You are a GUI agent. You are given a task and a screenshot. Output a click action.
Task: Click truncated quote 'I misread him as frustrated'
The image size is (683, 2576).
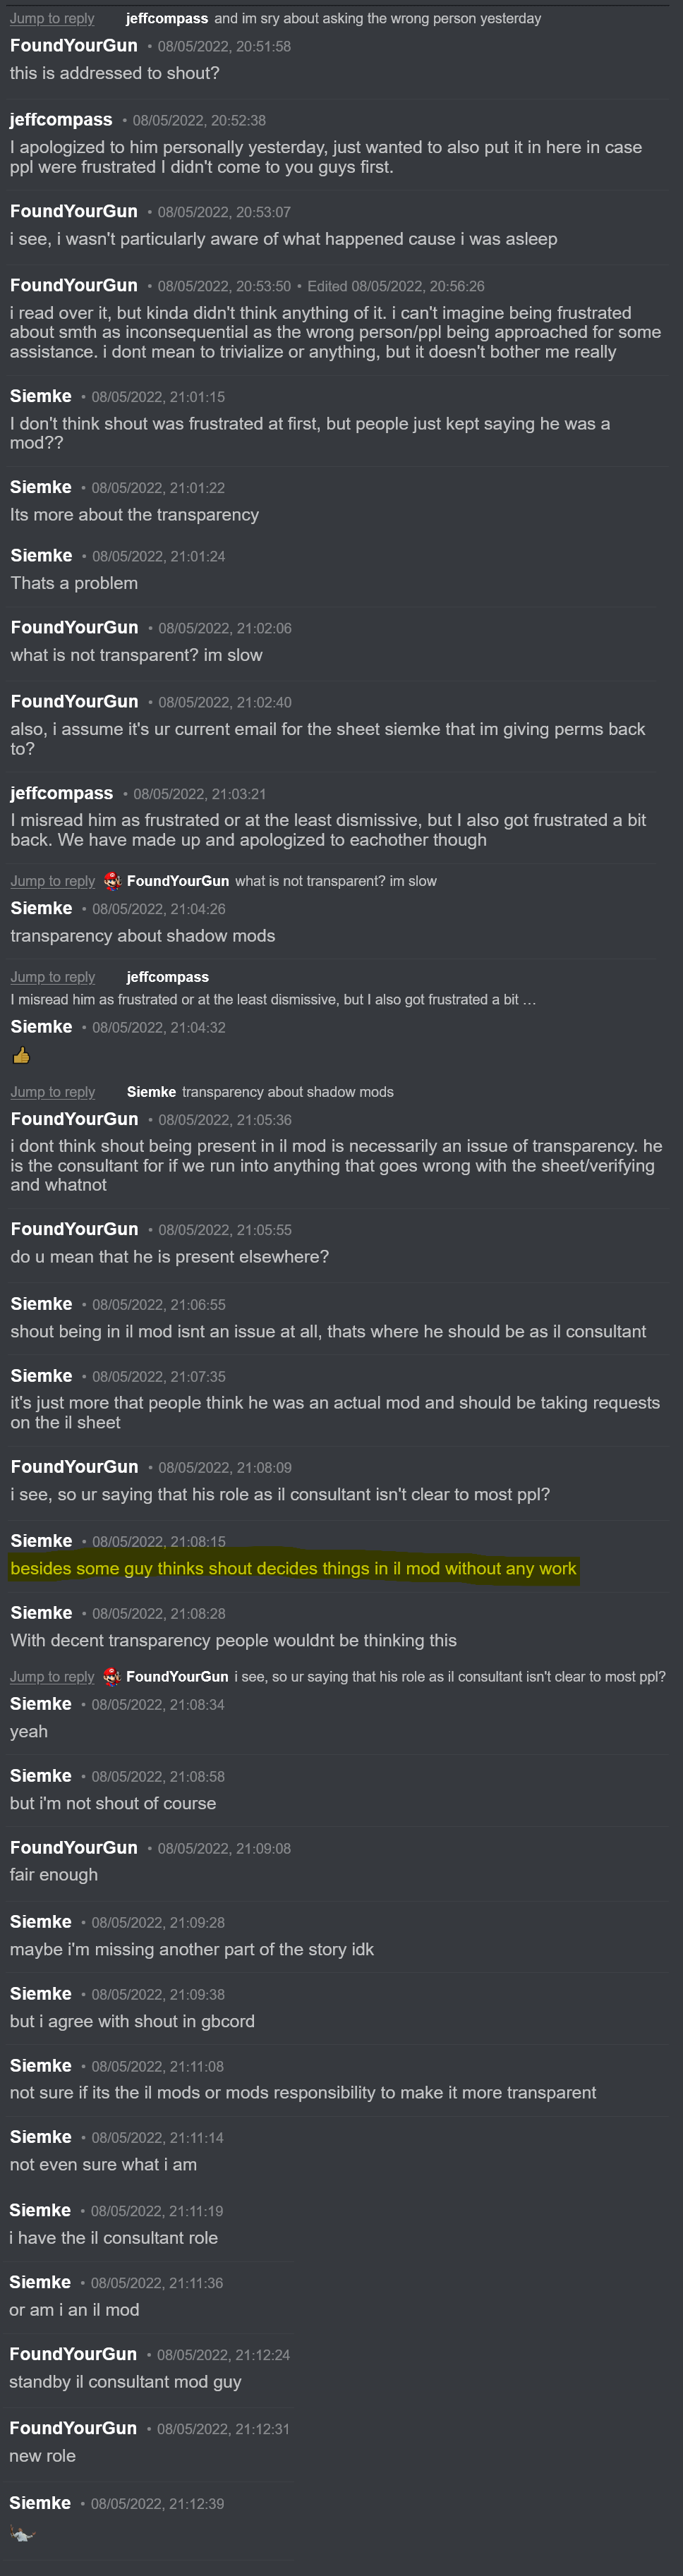pos(273,999)
